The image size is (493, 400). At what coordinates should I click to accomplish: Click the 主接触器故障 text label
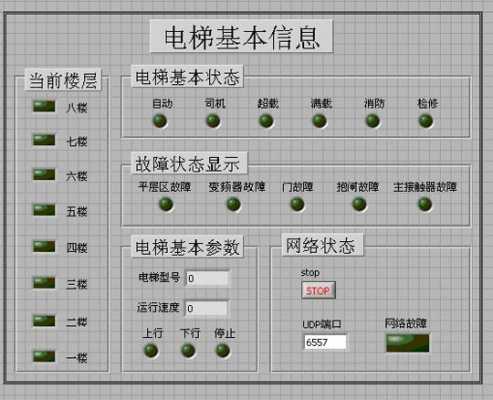coord(425,187)
